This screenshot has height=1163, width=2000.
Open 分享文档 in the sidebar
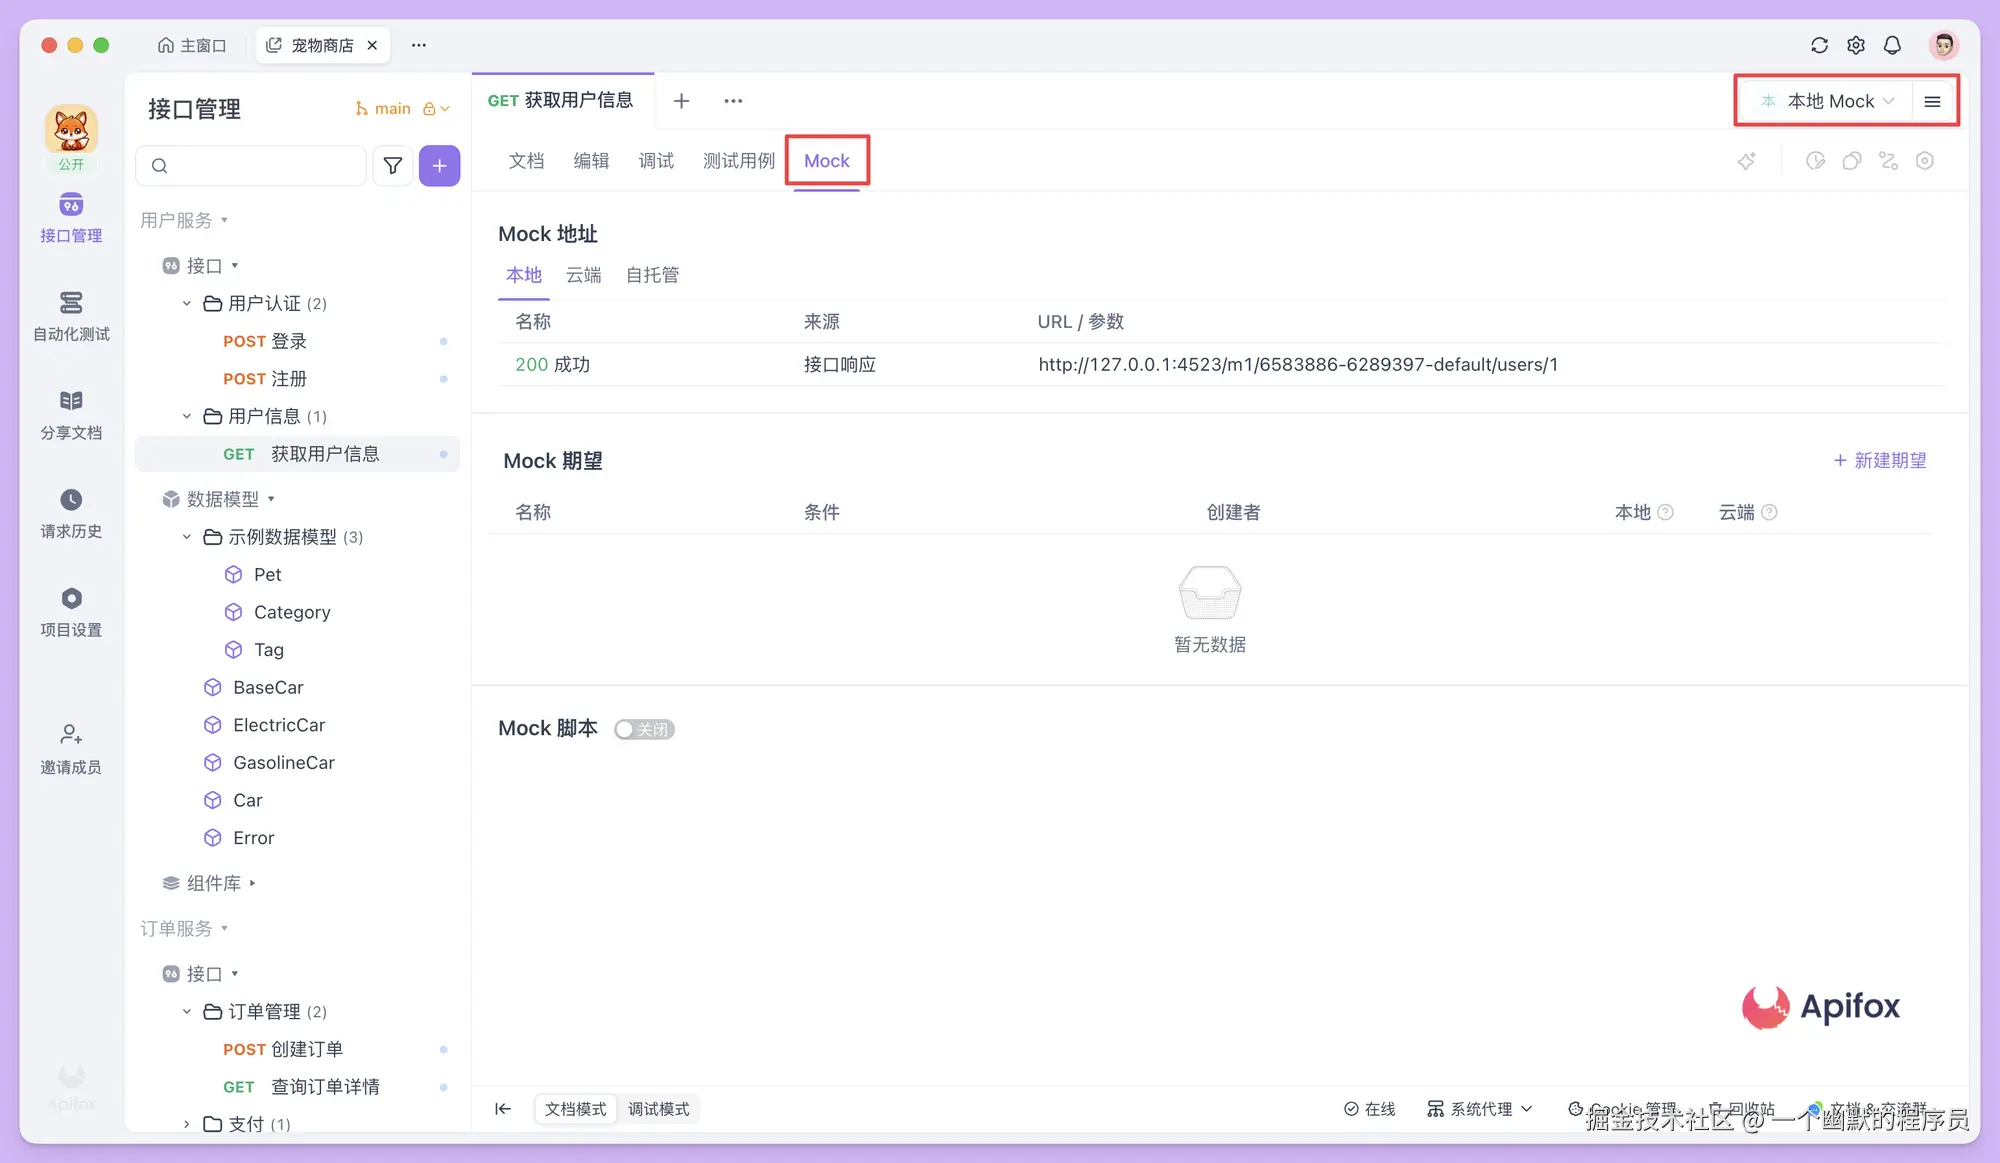click(71, 414)
